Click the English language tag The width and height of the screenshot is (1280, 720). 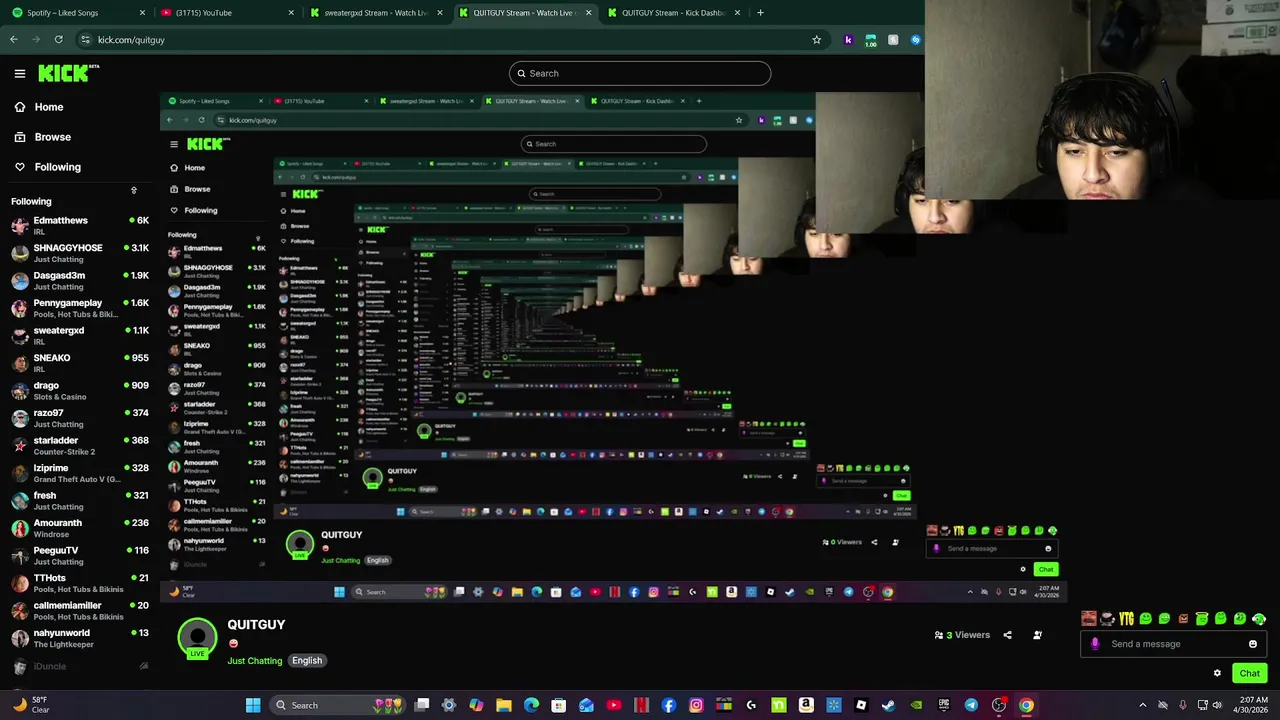point(307,661)
